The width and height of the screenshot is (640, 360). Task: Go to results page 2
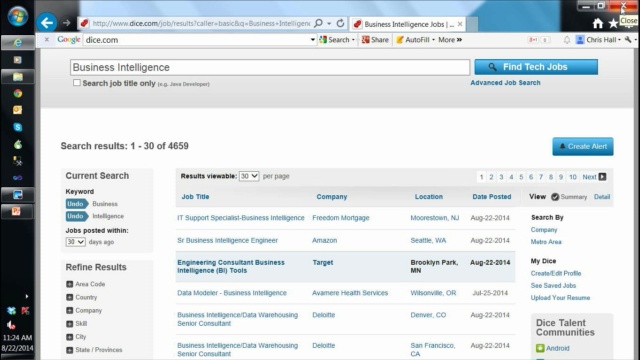(491, 177)
